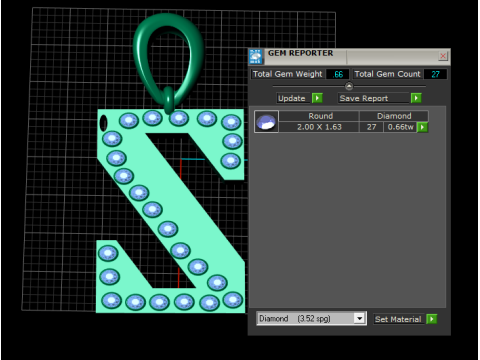Click the Gem Reporter title bar icon
The image size is (480, 360).
pyautogui.click(x=256, y=57)
